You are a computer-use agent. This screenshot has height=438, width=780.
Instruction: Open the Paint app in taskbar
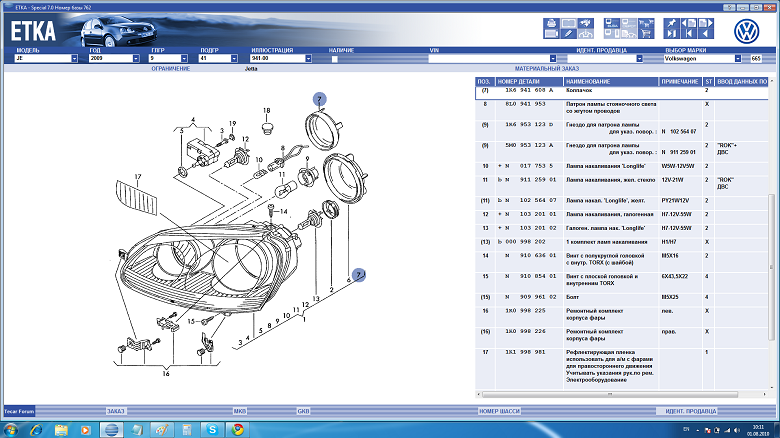(162, 430)
